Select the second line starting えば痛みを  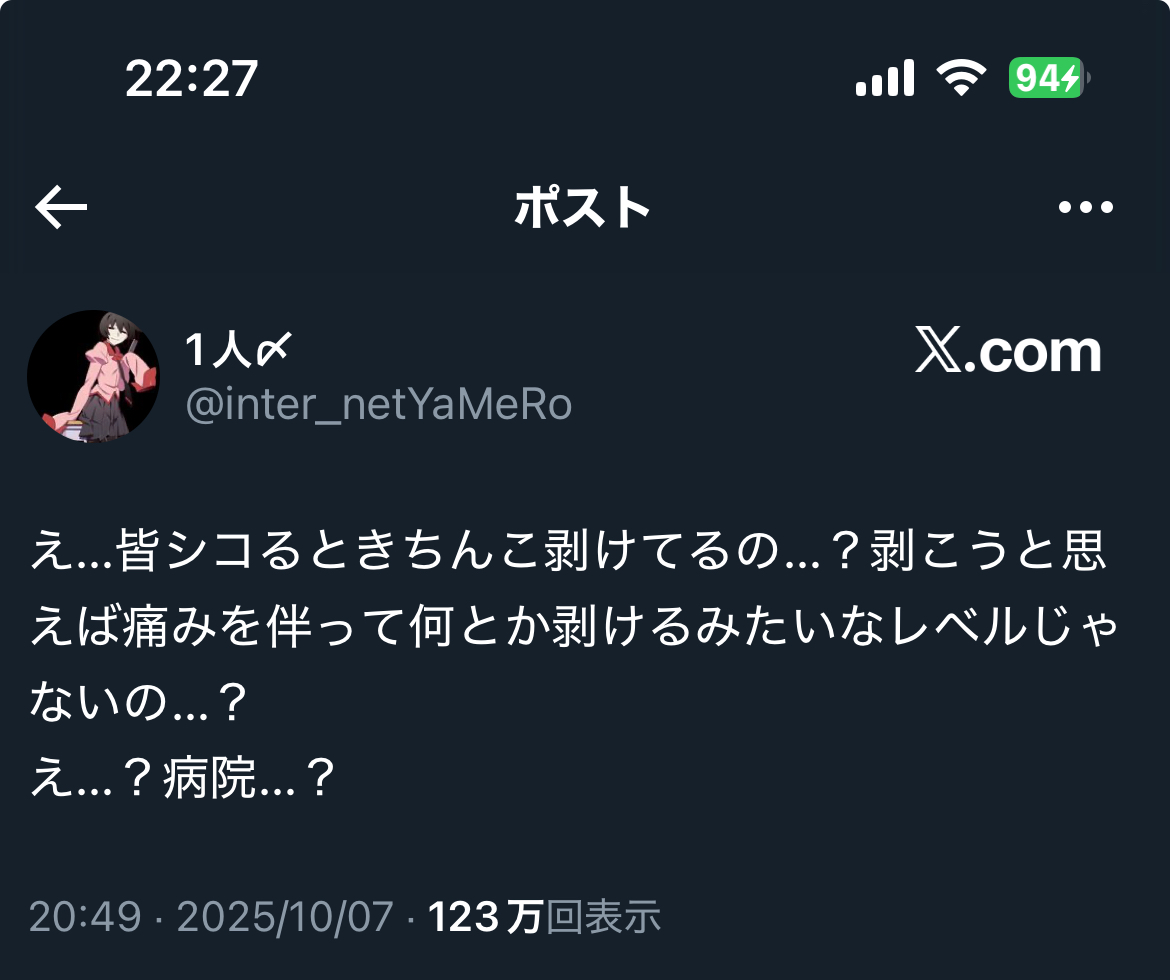click(x=574, y=626)
